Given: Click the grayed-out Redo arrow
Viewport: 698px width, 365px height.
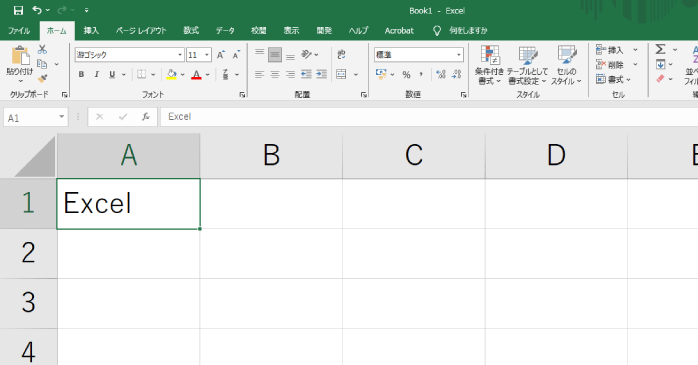Looking at the screenshot, I should 62,10.
